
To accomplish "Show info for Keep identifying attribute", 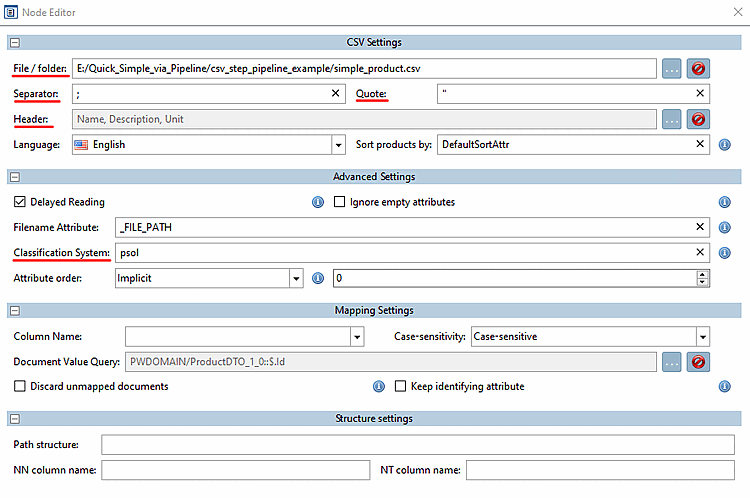I will (x=725, y=386).
